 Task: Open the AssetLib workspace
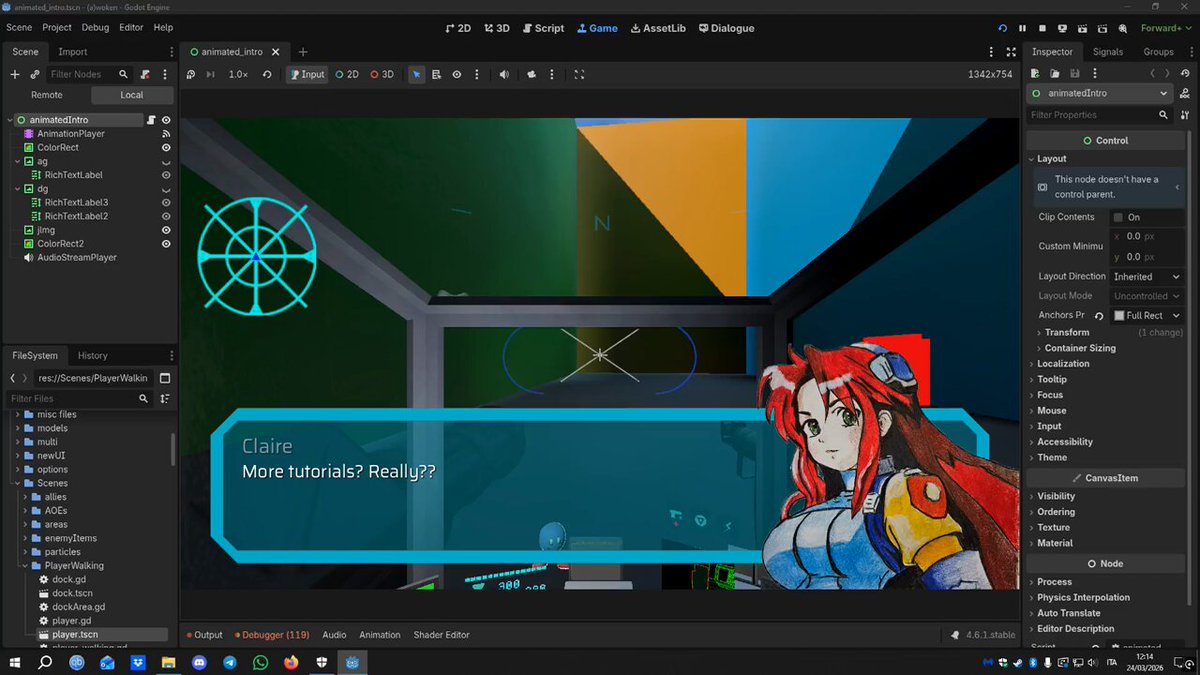(x=657, y=28)
